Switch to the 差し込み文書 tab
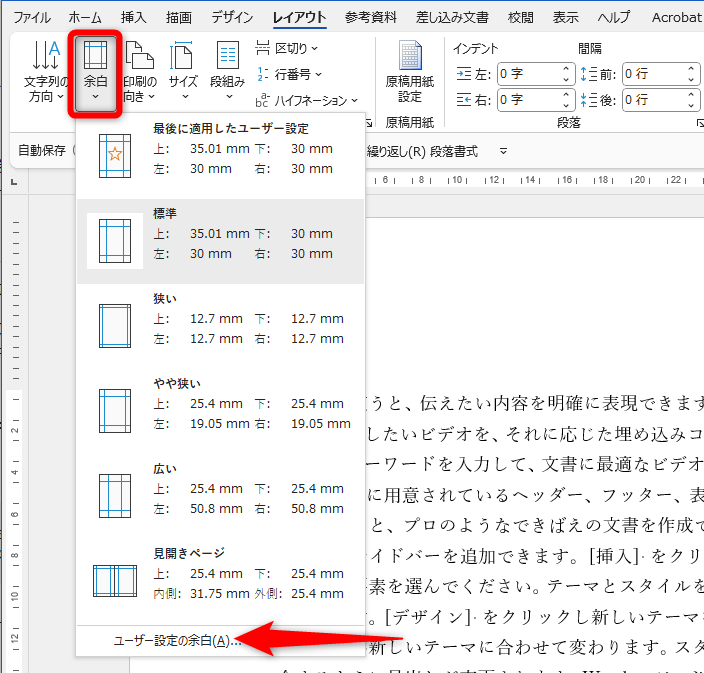Image resolution: width=704 pixels, height=673 pixels. (x=452, y=18)
